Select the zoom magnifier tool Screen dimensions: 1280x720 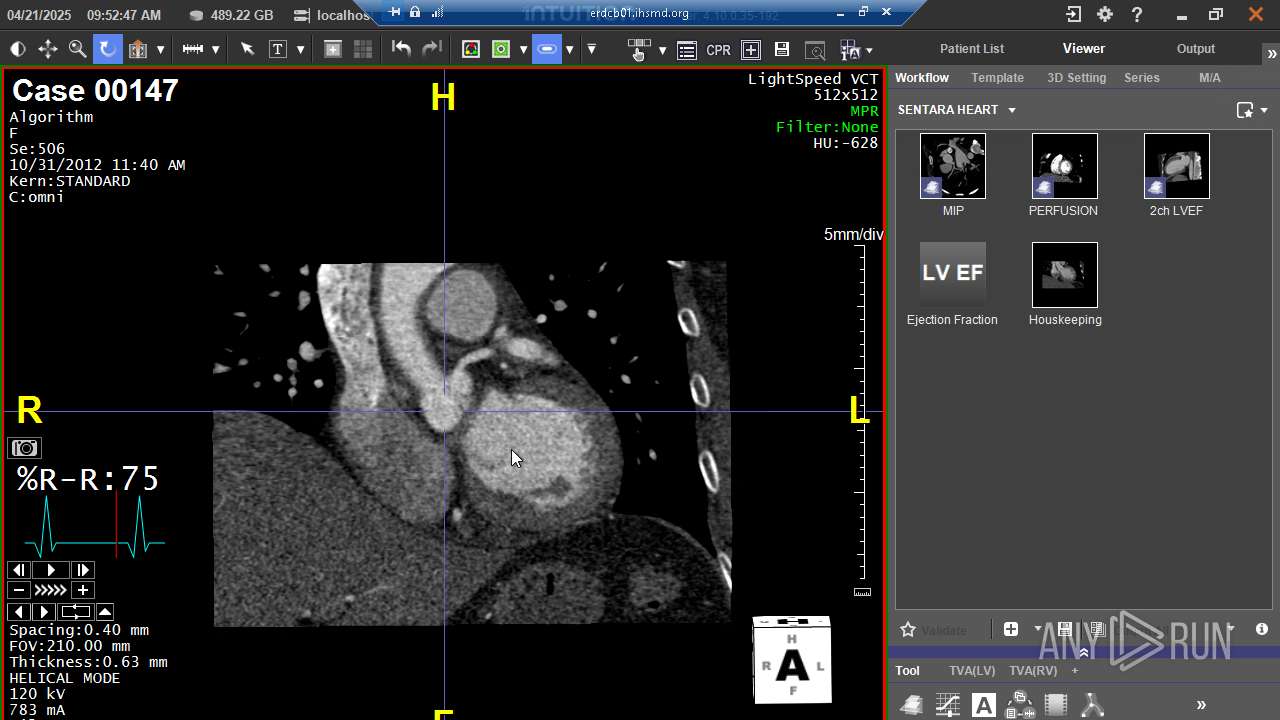click(x=77, y=49)
